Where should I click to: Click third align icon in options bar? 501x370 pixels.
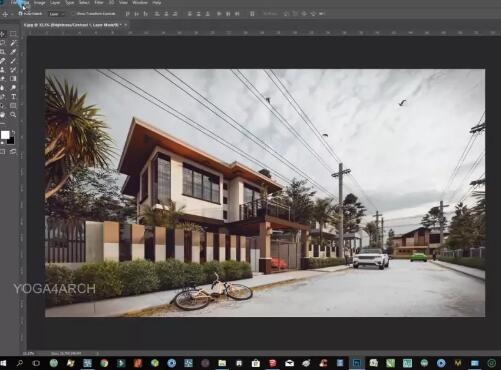click(x=146, y=14)
